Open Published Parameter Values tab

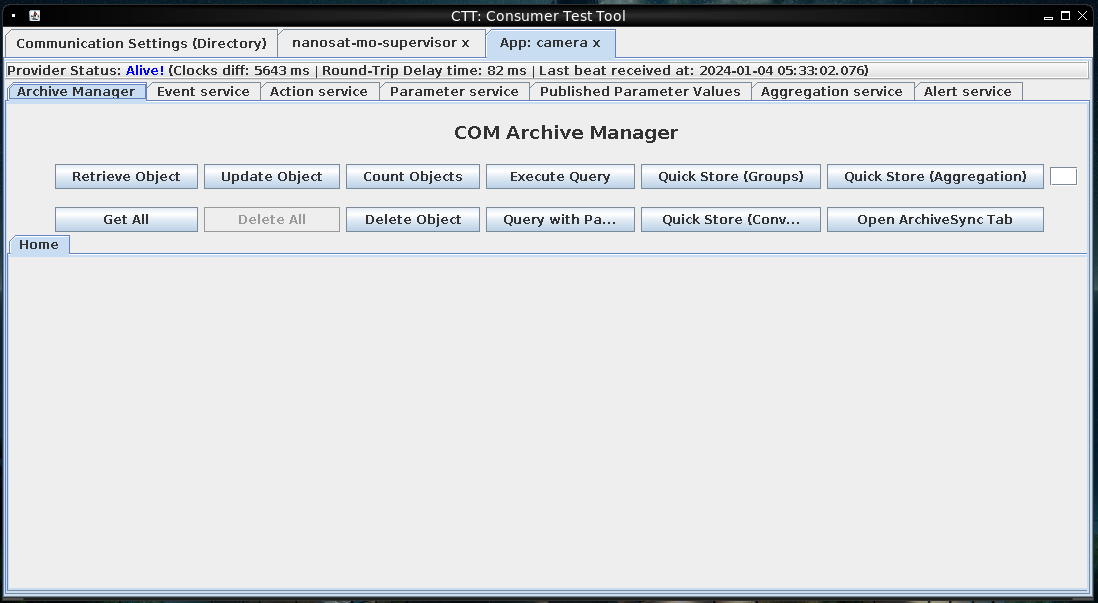tap(640, 91)
